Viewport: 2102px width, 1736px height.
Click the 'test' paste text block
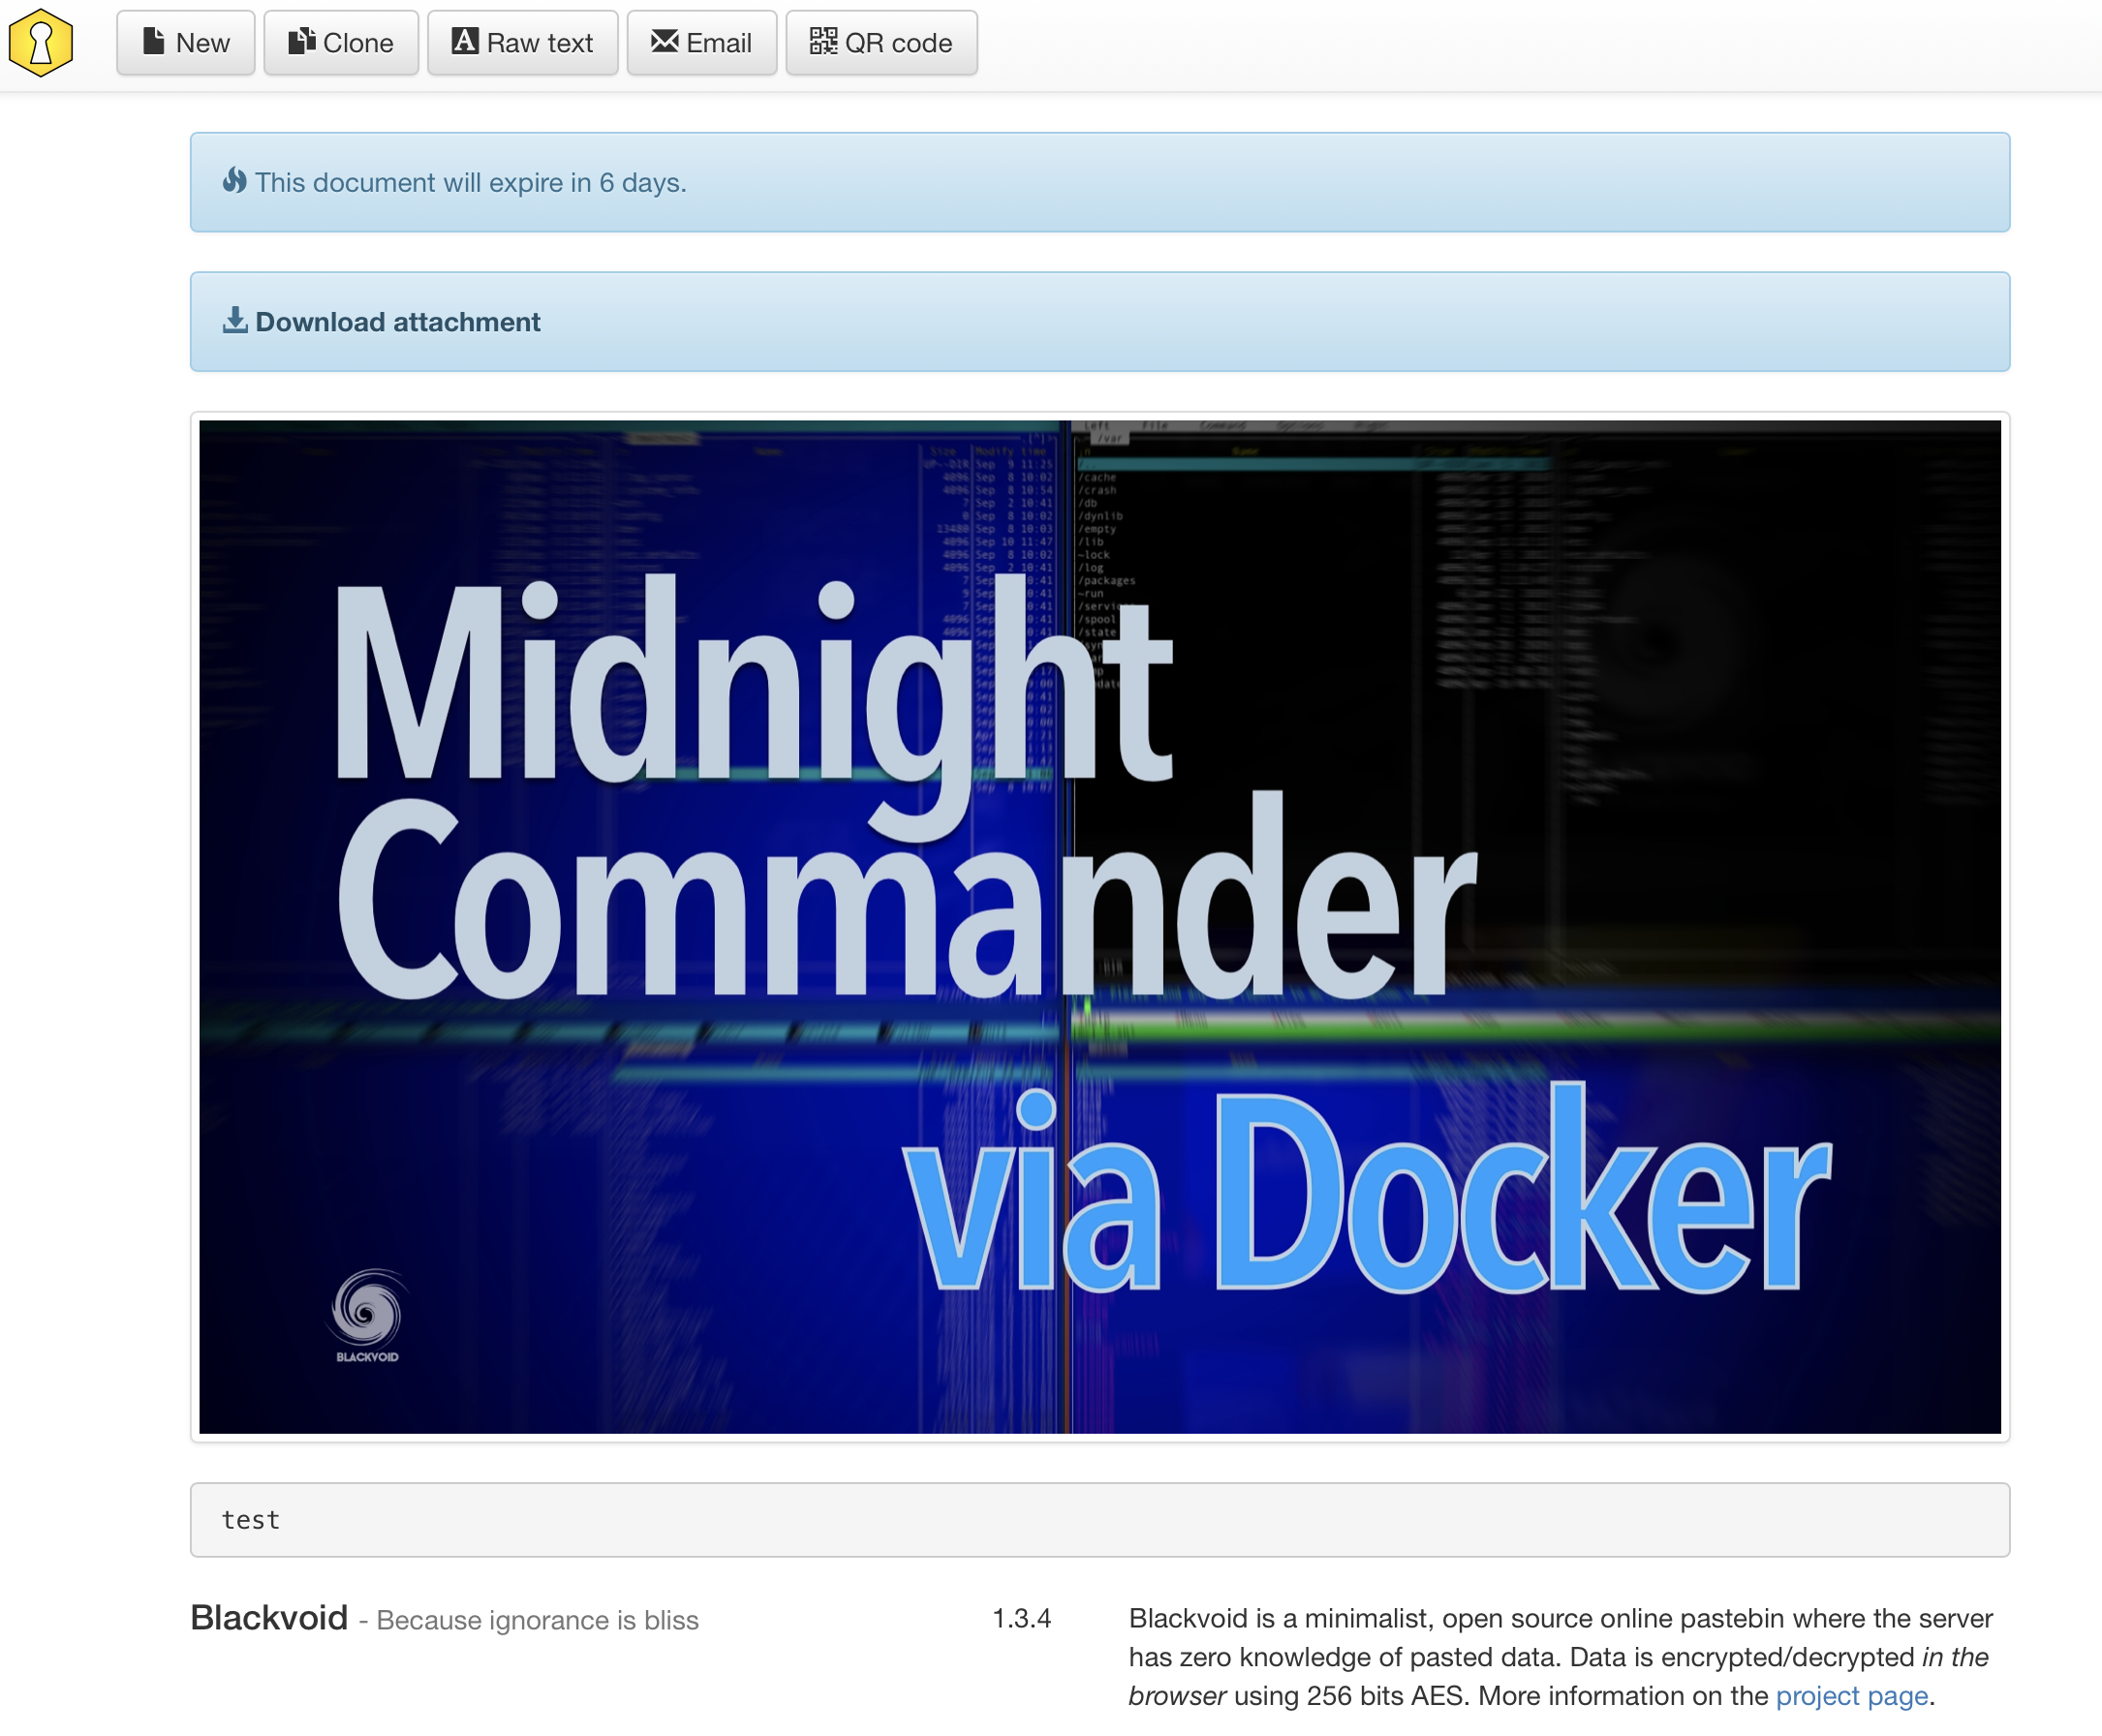[x=1100, y=1520]
